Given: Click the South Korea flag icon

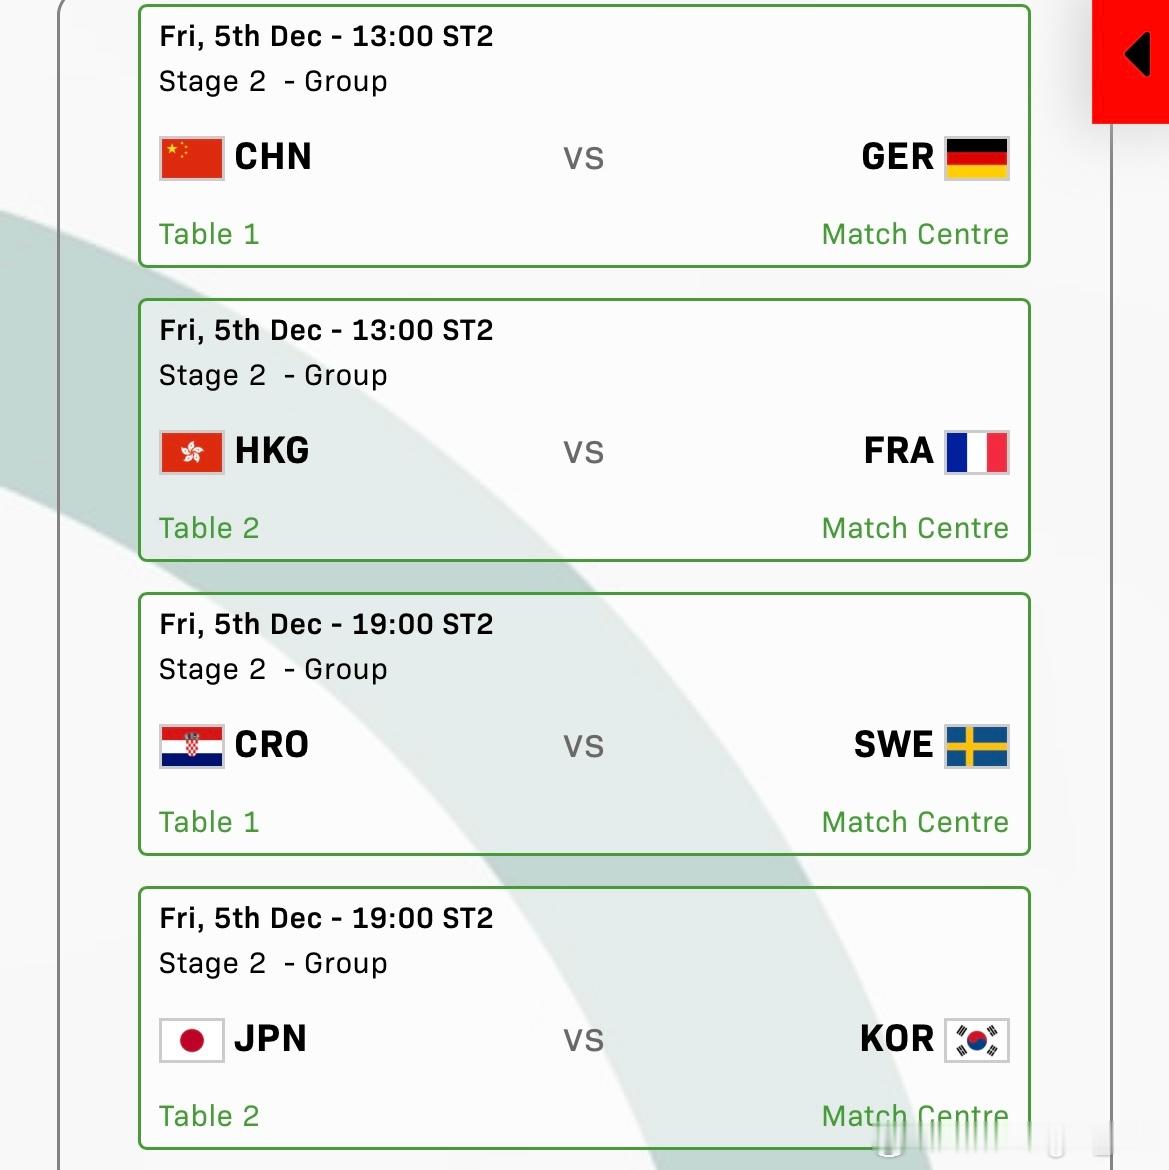Looking at the screenshot, I should coord(977,1040).
